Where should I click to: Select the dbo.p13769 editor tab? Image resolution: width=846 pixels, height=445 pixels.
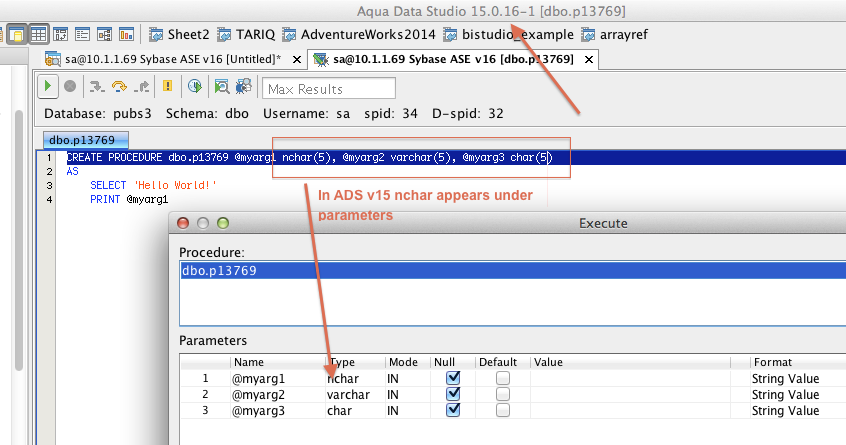[x=85, y=140]
